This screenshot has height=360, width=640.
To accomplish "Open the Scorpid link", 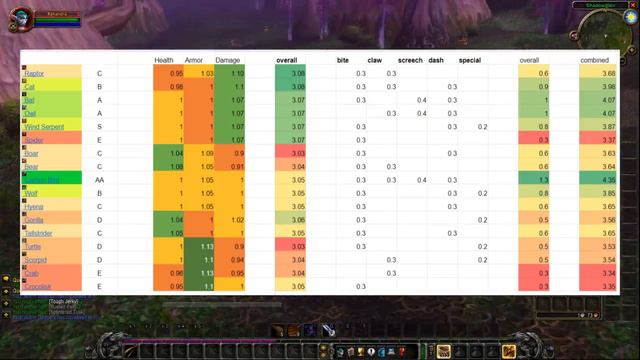I will point(36,260).
